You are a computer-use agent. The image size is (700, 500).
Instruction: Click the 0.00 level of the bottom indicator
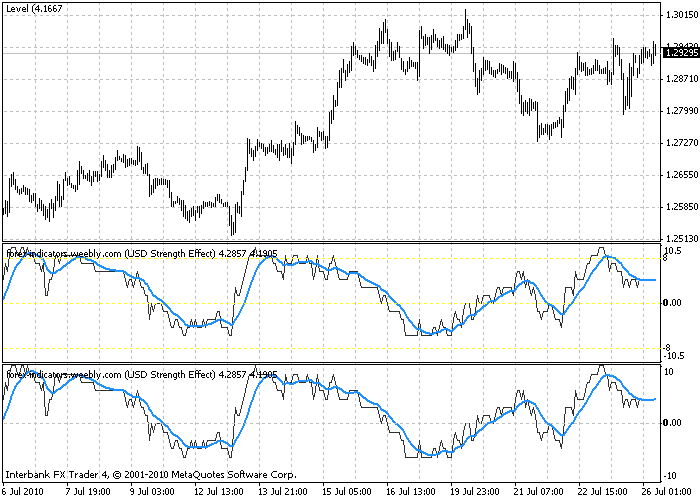coord(672,423)
